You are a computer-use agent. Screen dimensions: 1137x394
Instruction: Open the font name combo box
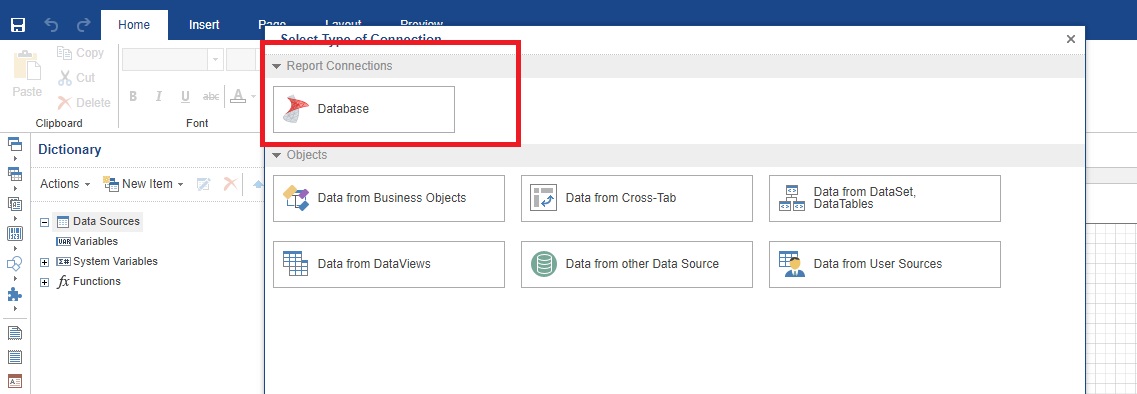pyautogui.click(x=173, y=59)
